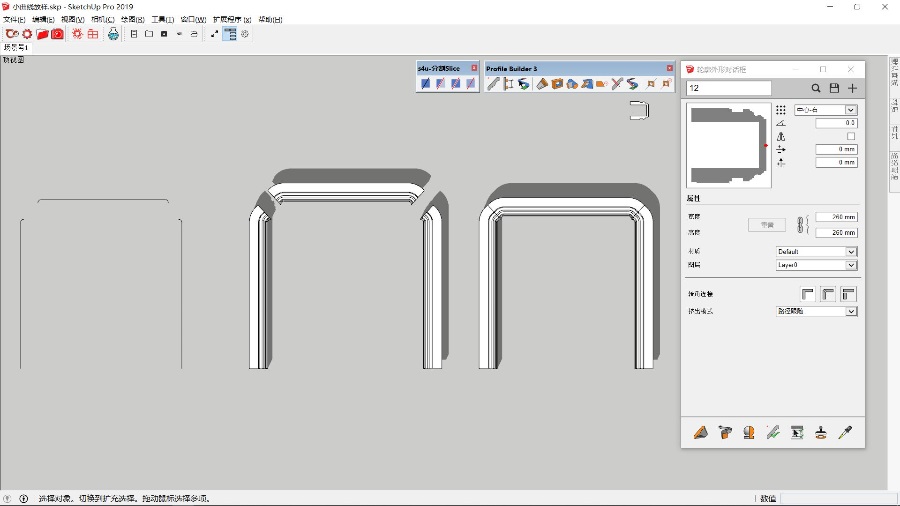
Task: Click the width field showing 260 mm
Action: point(836,217)
